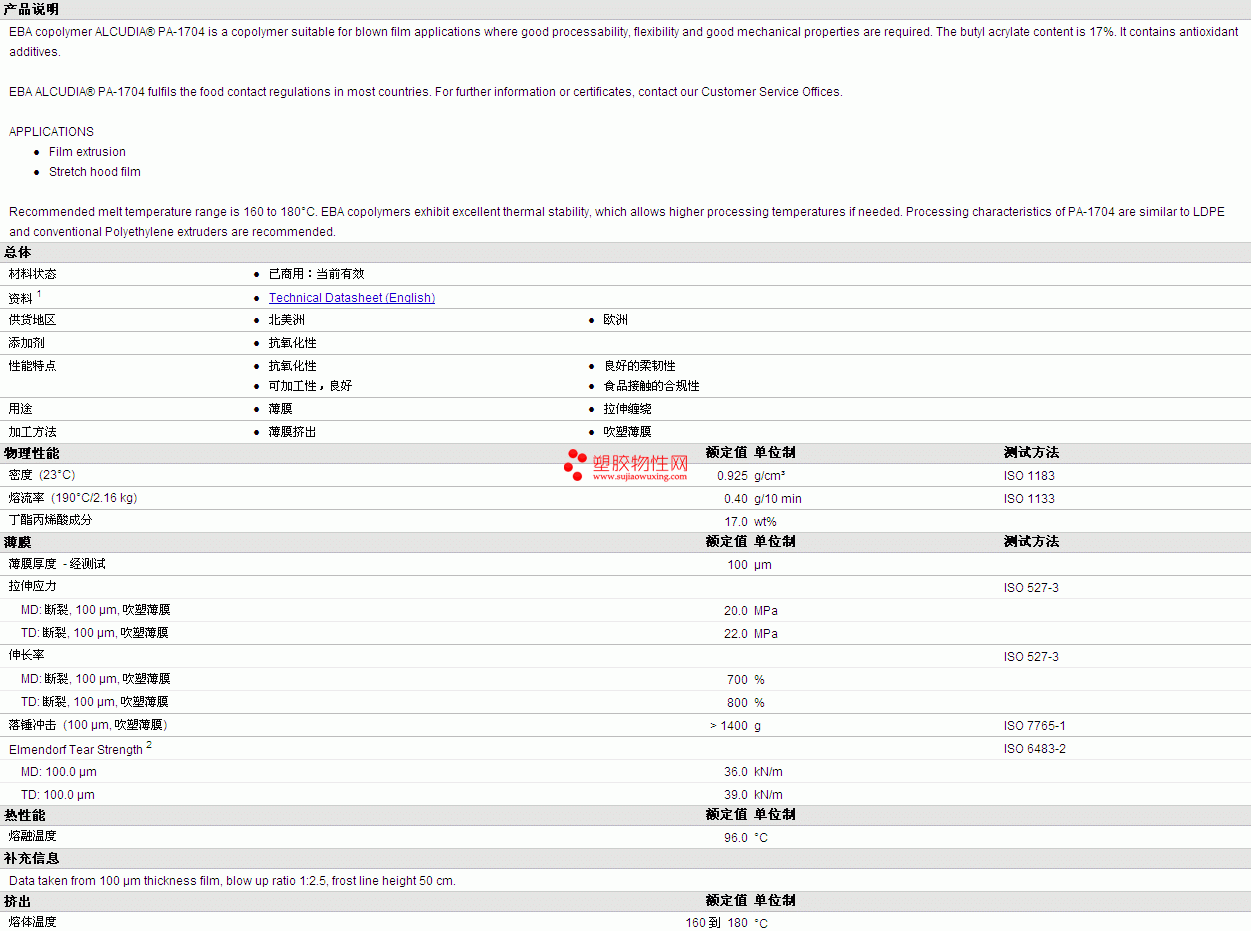Screen dimensions: 1251x931
Task: Select the g/10 min unit cell
Action: tap(778, 499)
